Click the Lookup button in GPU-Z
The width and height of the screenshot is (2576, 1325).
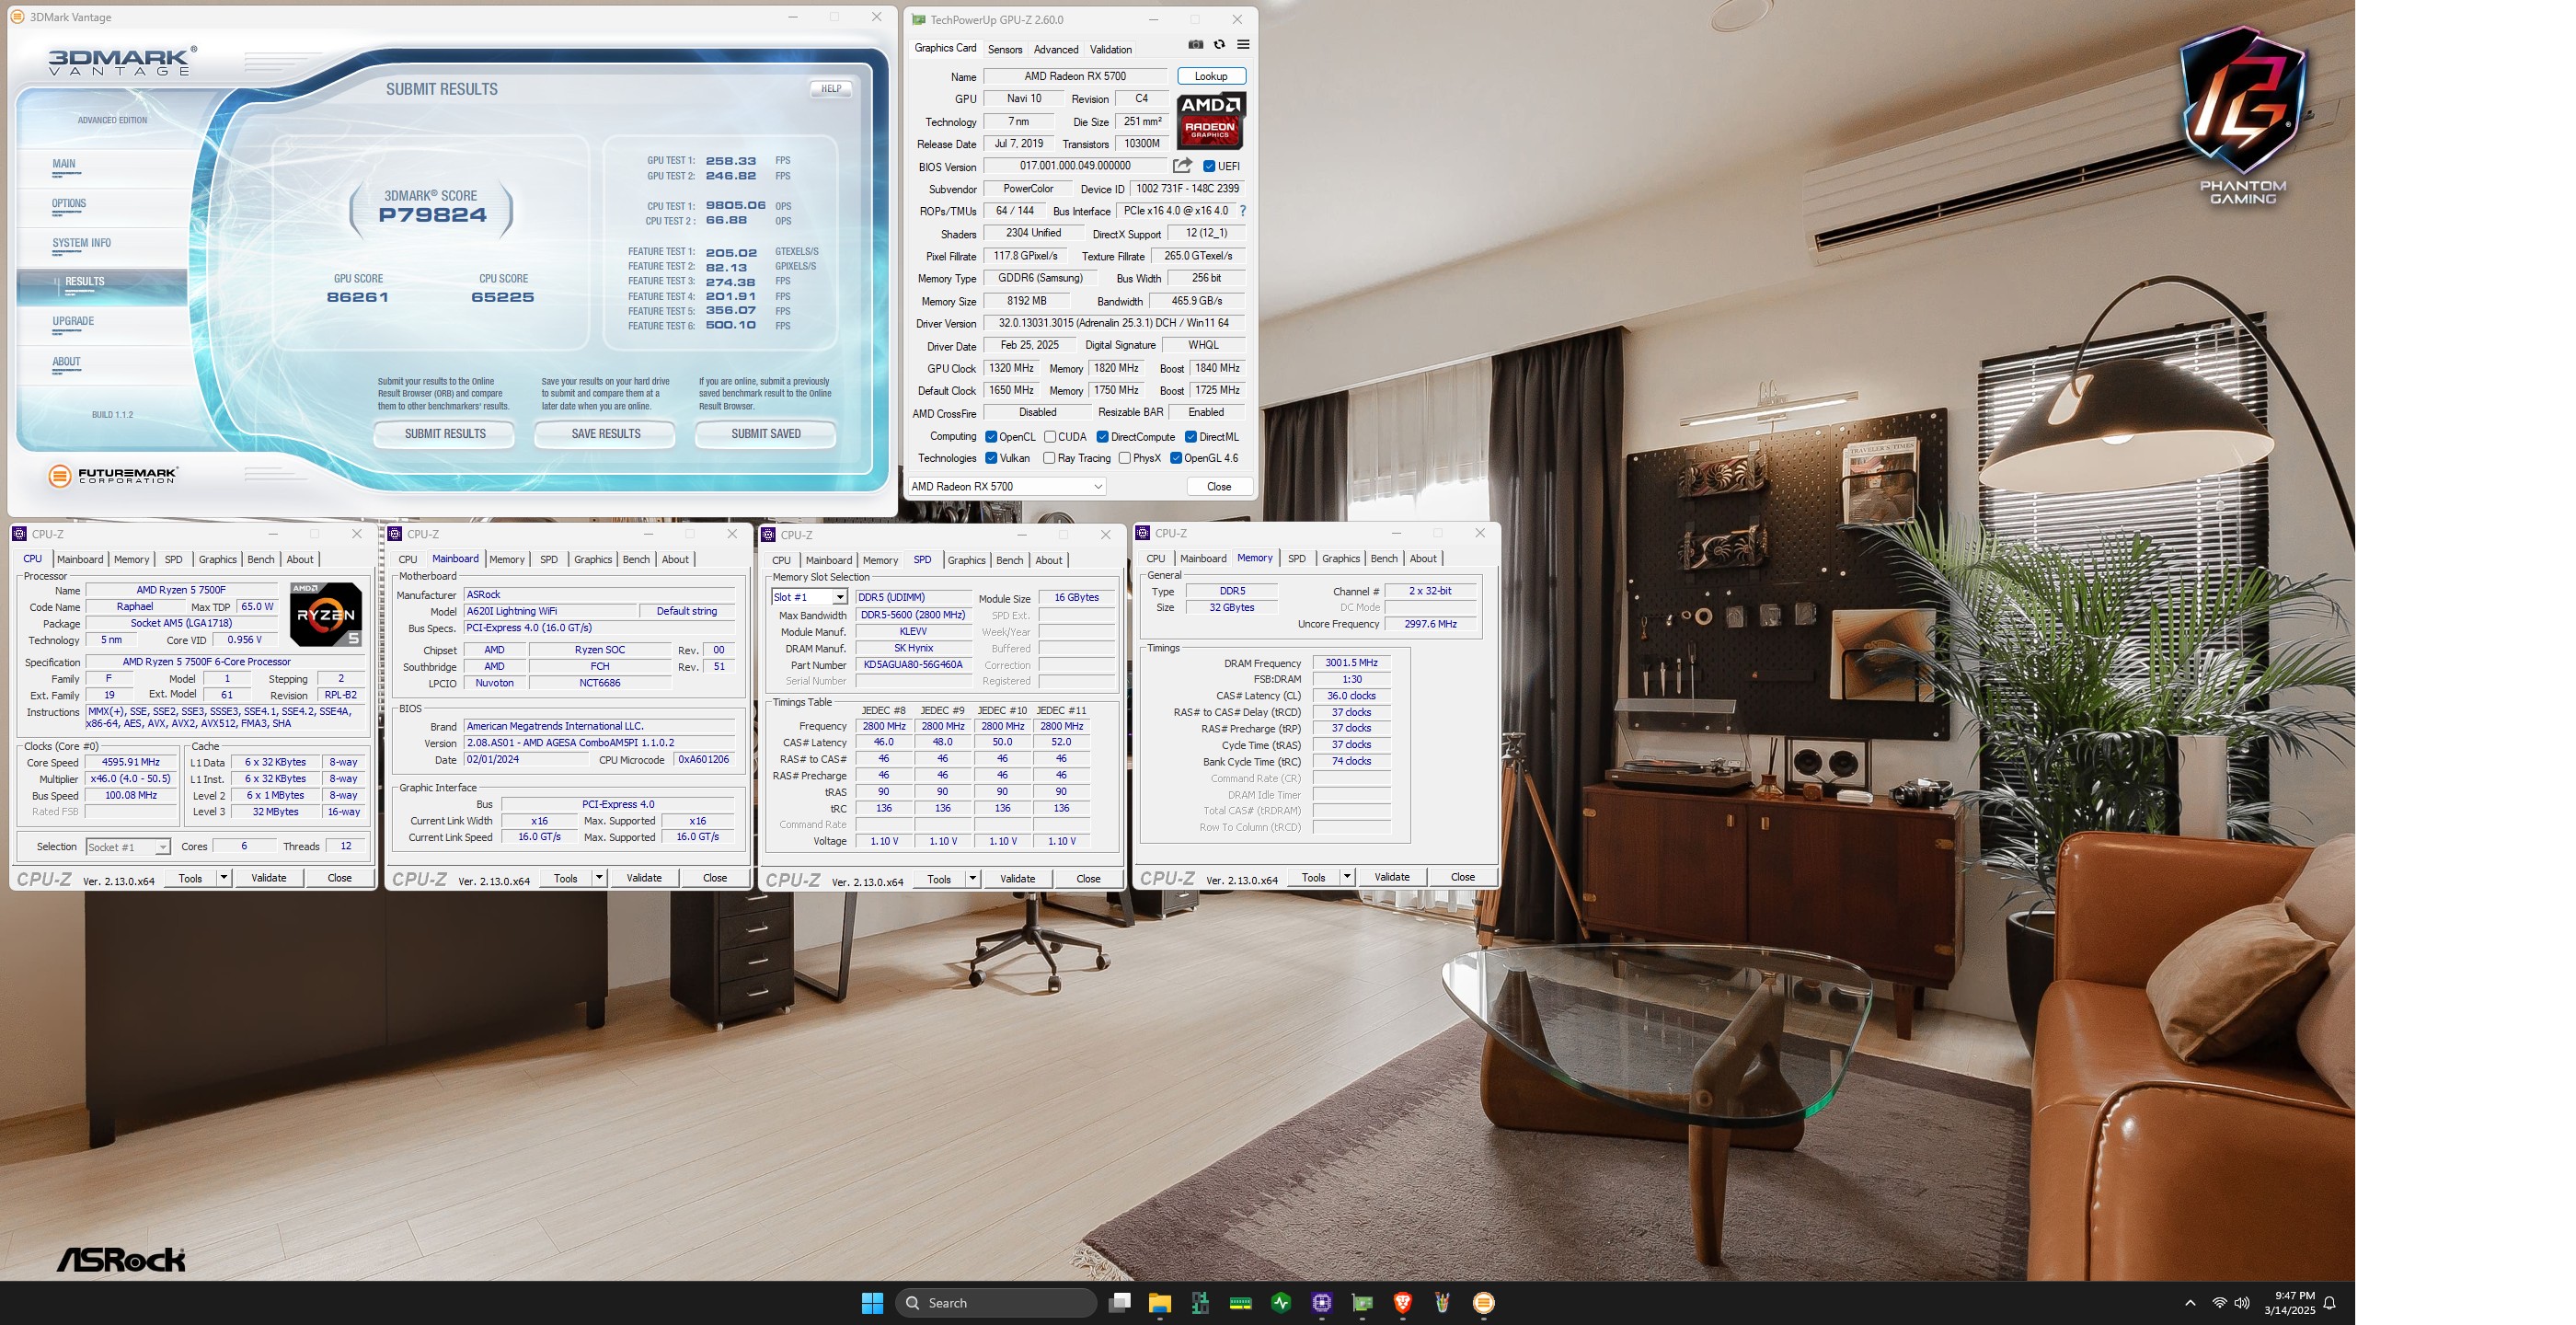tap(1211, 76)
